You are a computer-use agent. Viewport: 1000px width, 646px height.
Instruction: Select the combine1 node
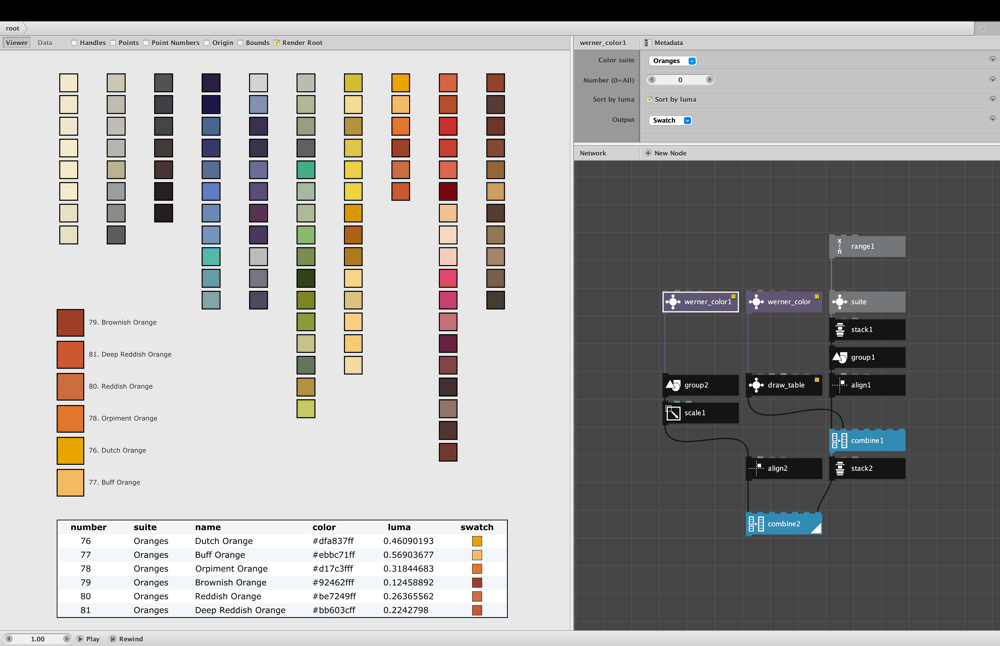[x=867, y=441]
